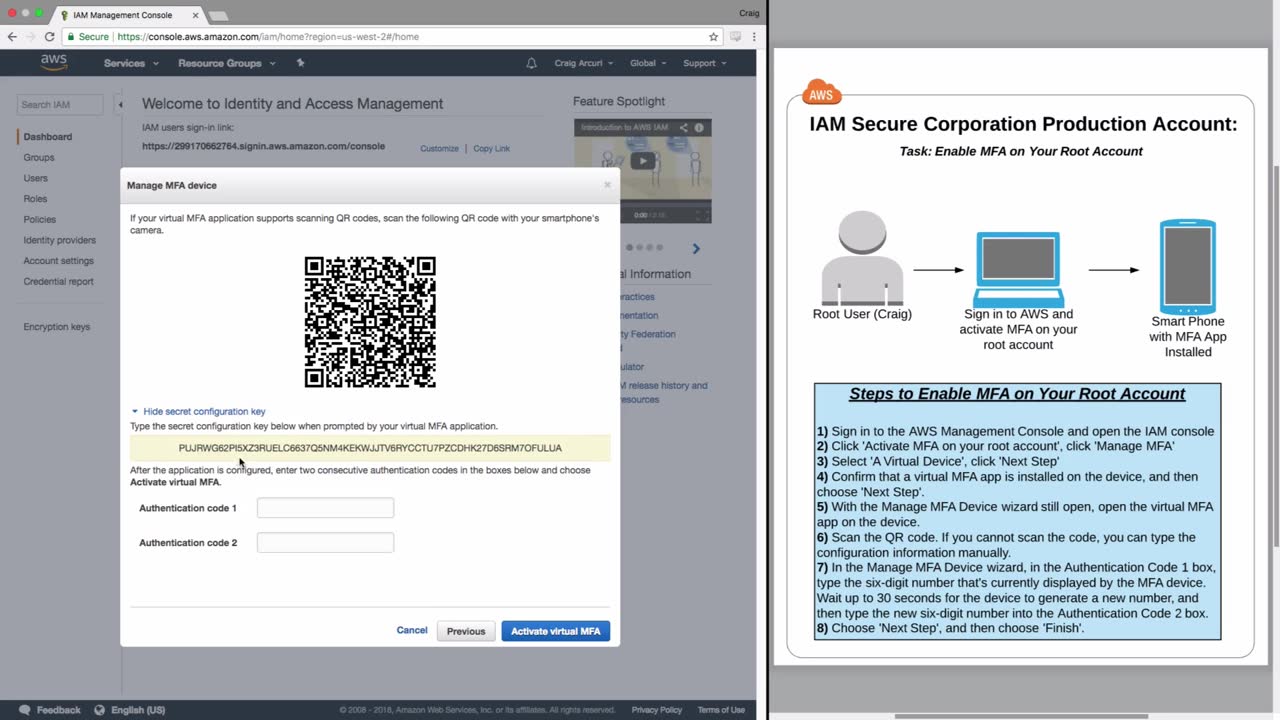Select Dashboard in the IAM sidebar
Image resolution: width=1280 pixels, height=720 pixels.
[x=48, y=137]
